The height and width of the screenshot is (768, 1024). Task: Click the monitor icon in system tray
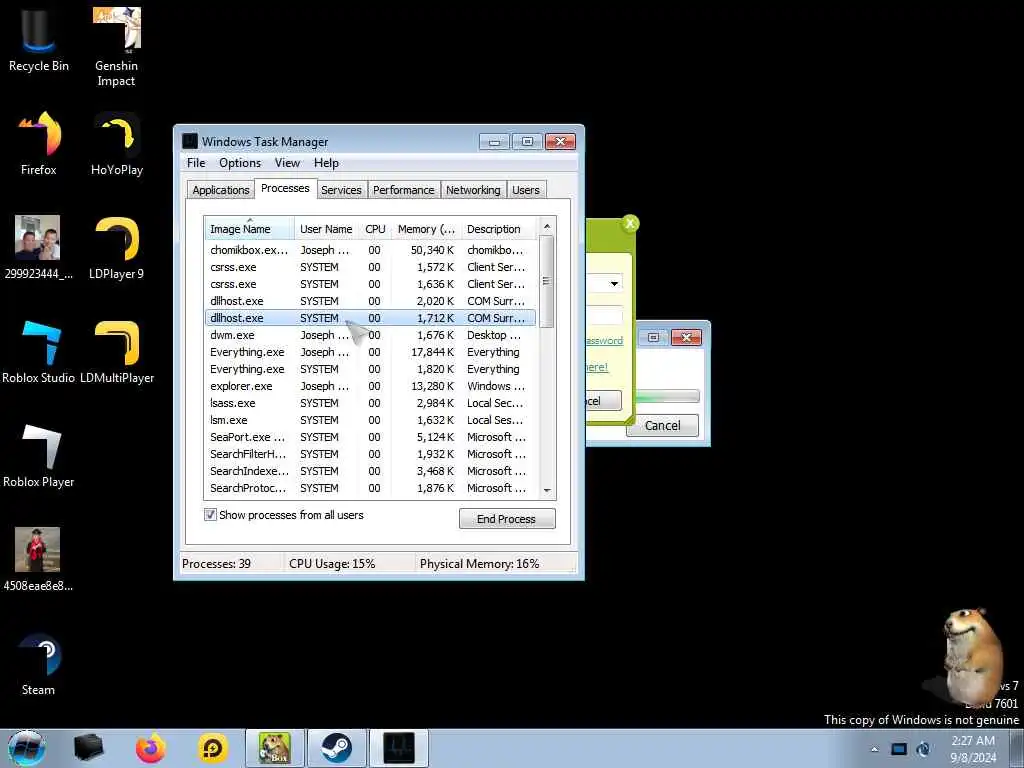click(899, 749)
